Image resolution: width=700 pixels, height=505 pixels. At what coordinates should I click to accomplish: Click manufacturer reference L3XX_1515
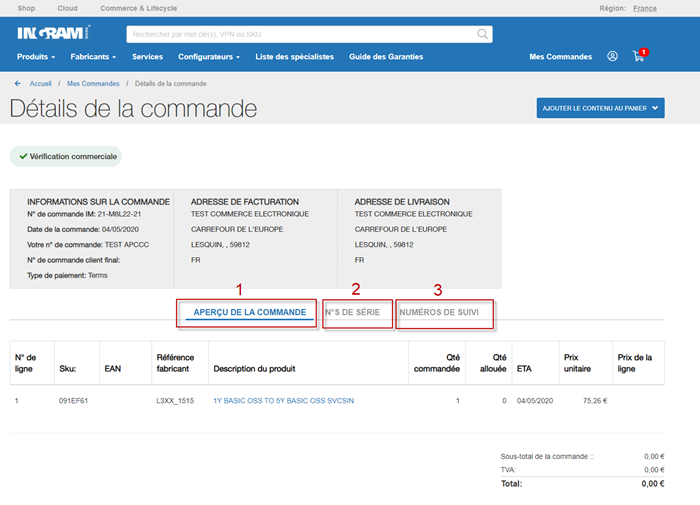(x=175, y=401)
